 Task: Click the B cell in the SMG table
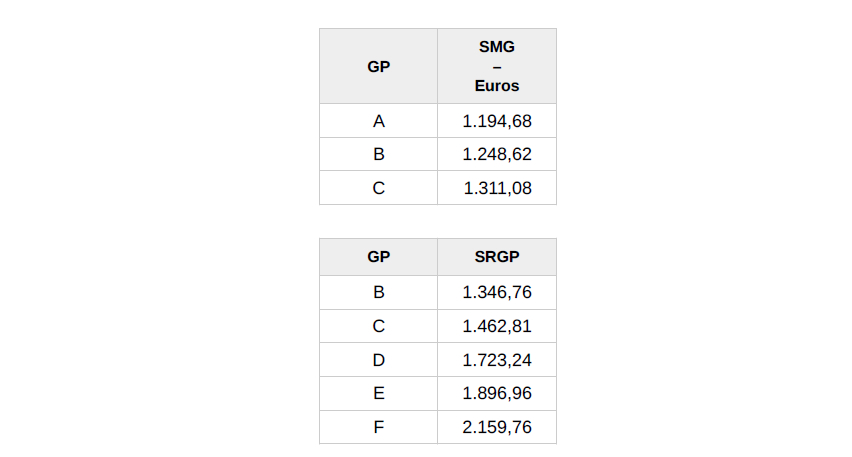click(x=378, y=154)
